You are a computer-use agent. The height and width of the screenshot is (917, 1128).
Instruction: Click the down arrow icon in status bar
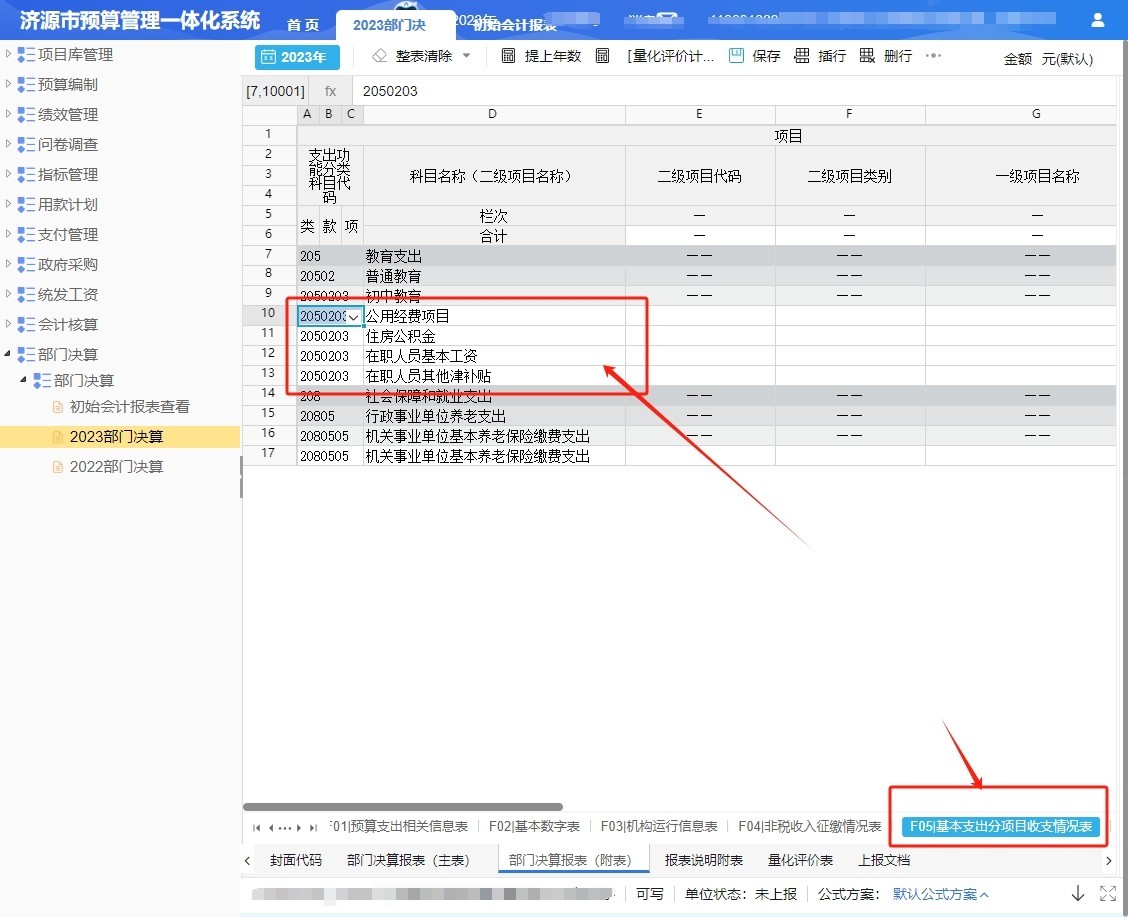pos(1078,893)
